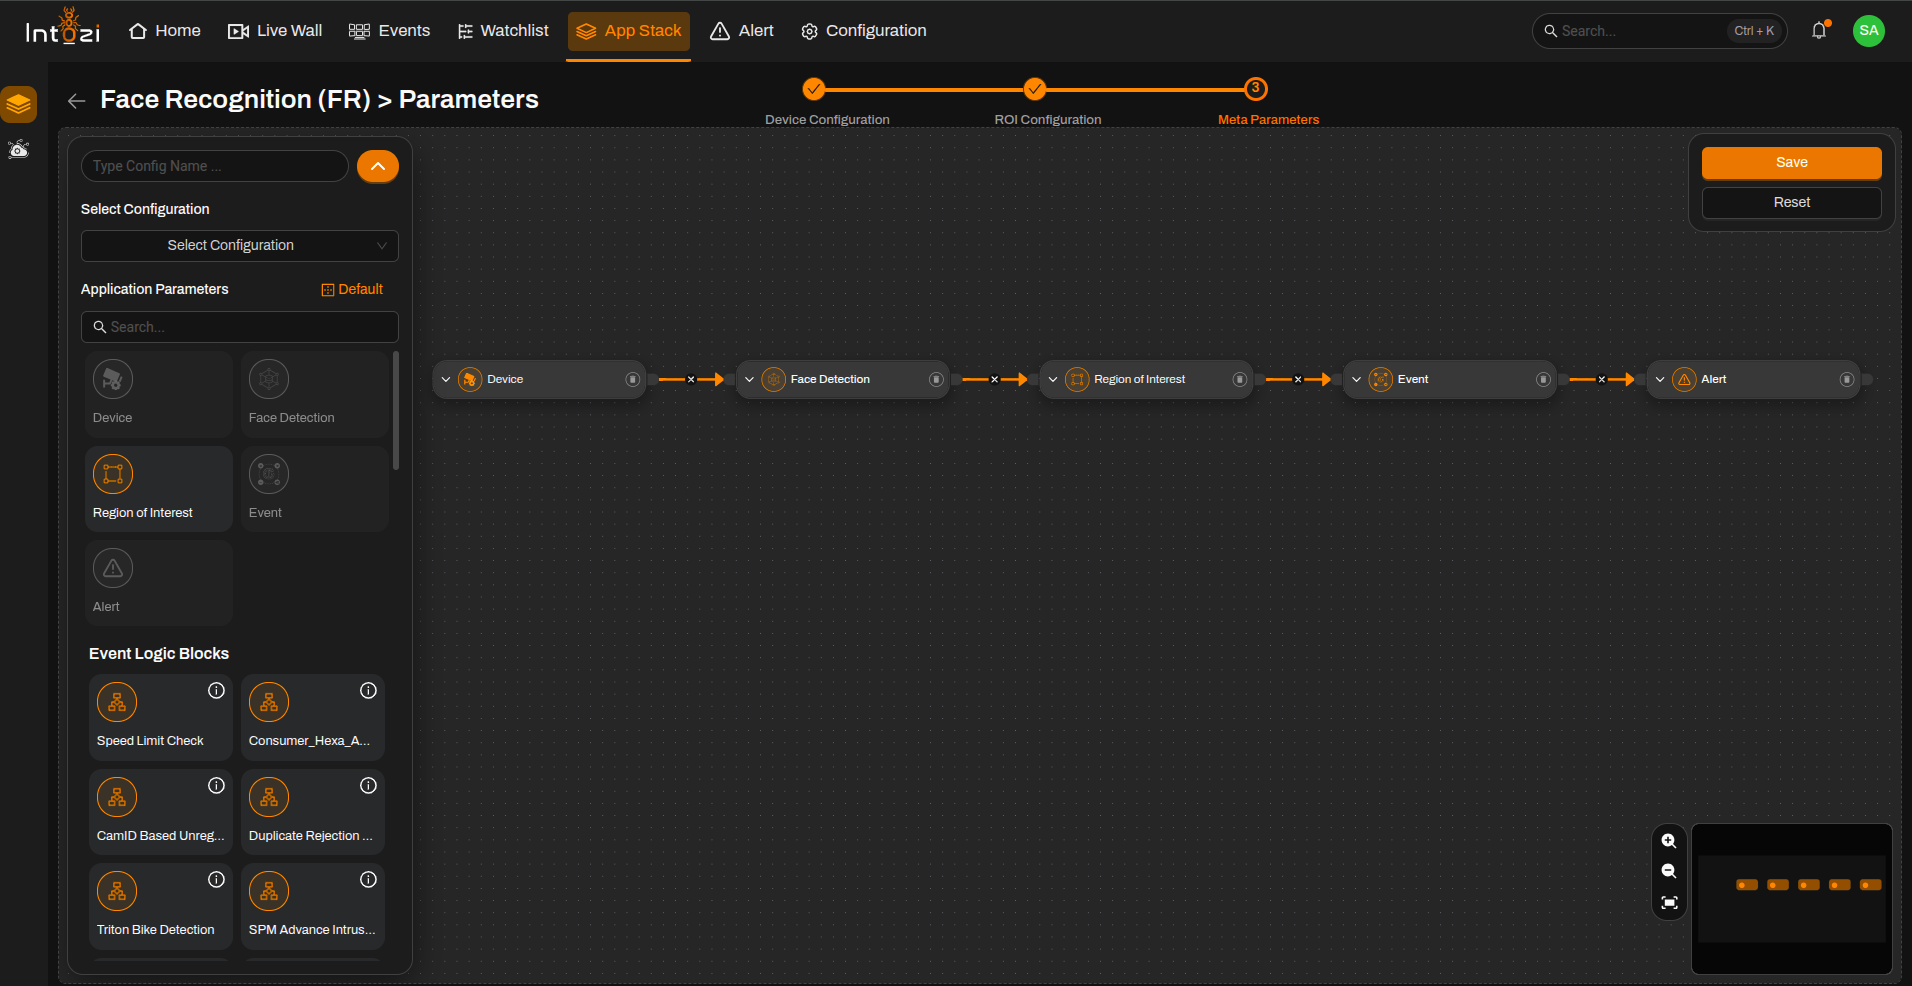The height and width of the screenshot is (986, 1912).
Task: Collapse the config panel with orange chevron
Action: pyautogui.click(x=378, y=167)
